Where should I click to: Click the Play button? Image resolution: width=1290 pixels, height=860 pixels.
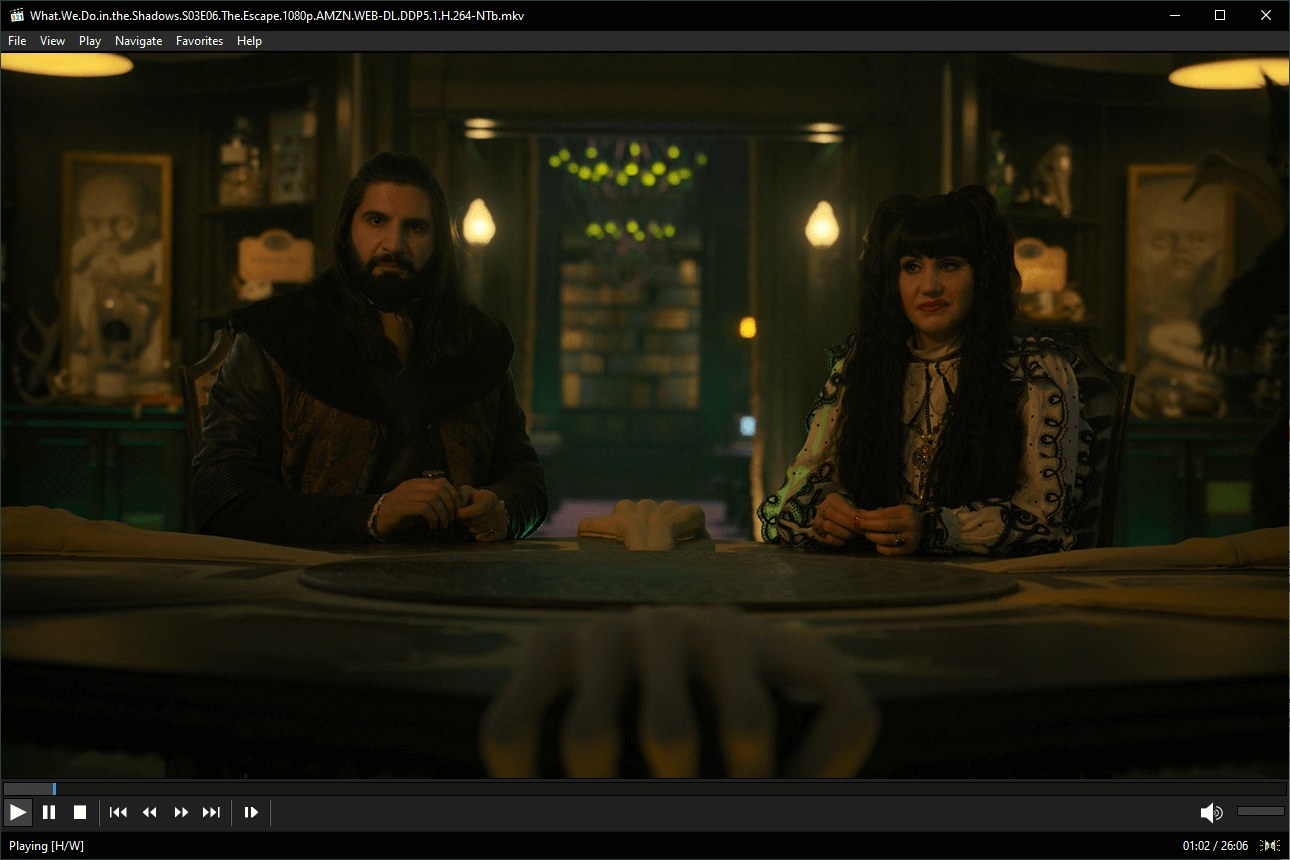point(18,813)
